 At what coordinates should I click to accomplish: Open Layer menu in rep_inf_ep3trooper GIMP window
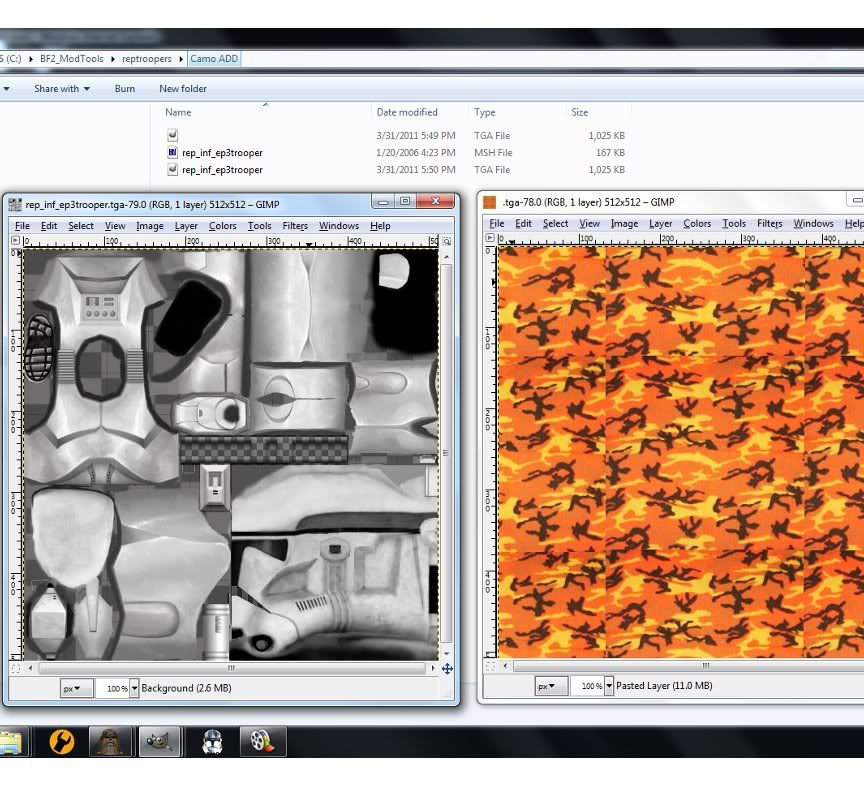tap(186, 226)
